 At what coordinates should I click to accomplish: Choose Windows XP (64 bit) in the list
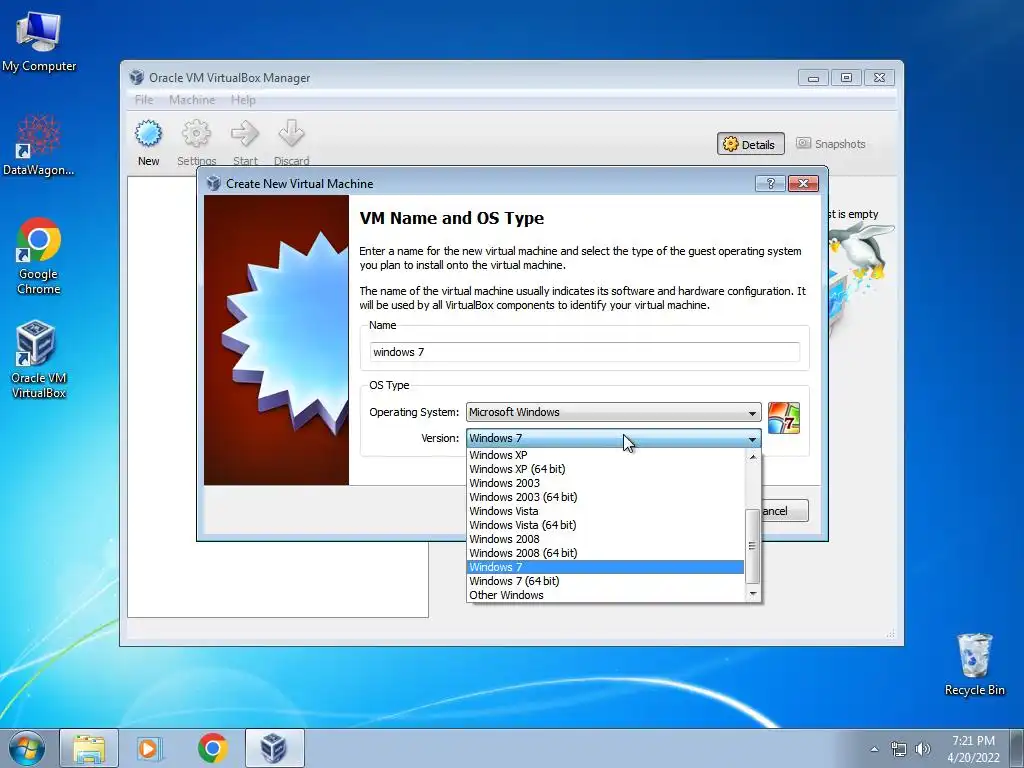tap(606, 469)
